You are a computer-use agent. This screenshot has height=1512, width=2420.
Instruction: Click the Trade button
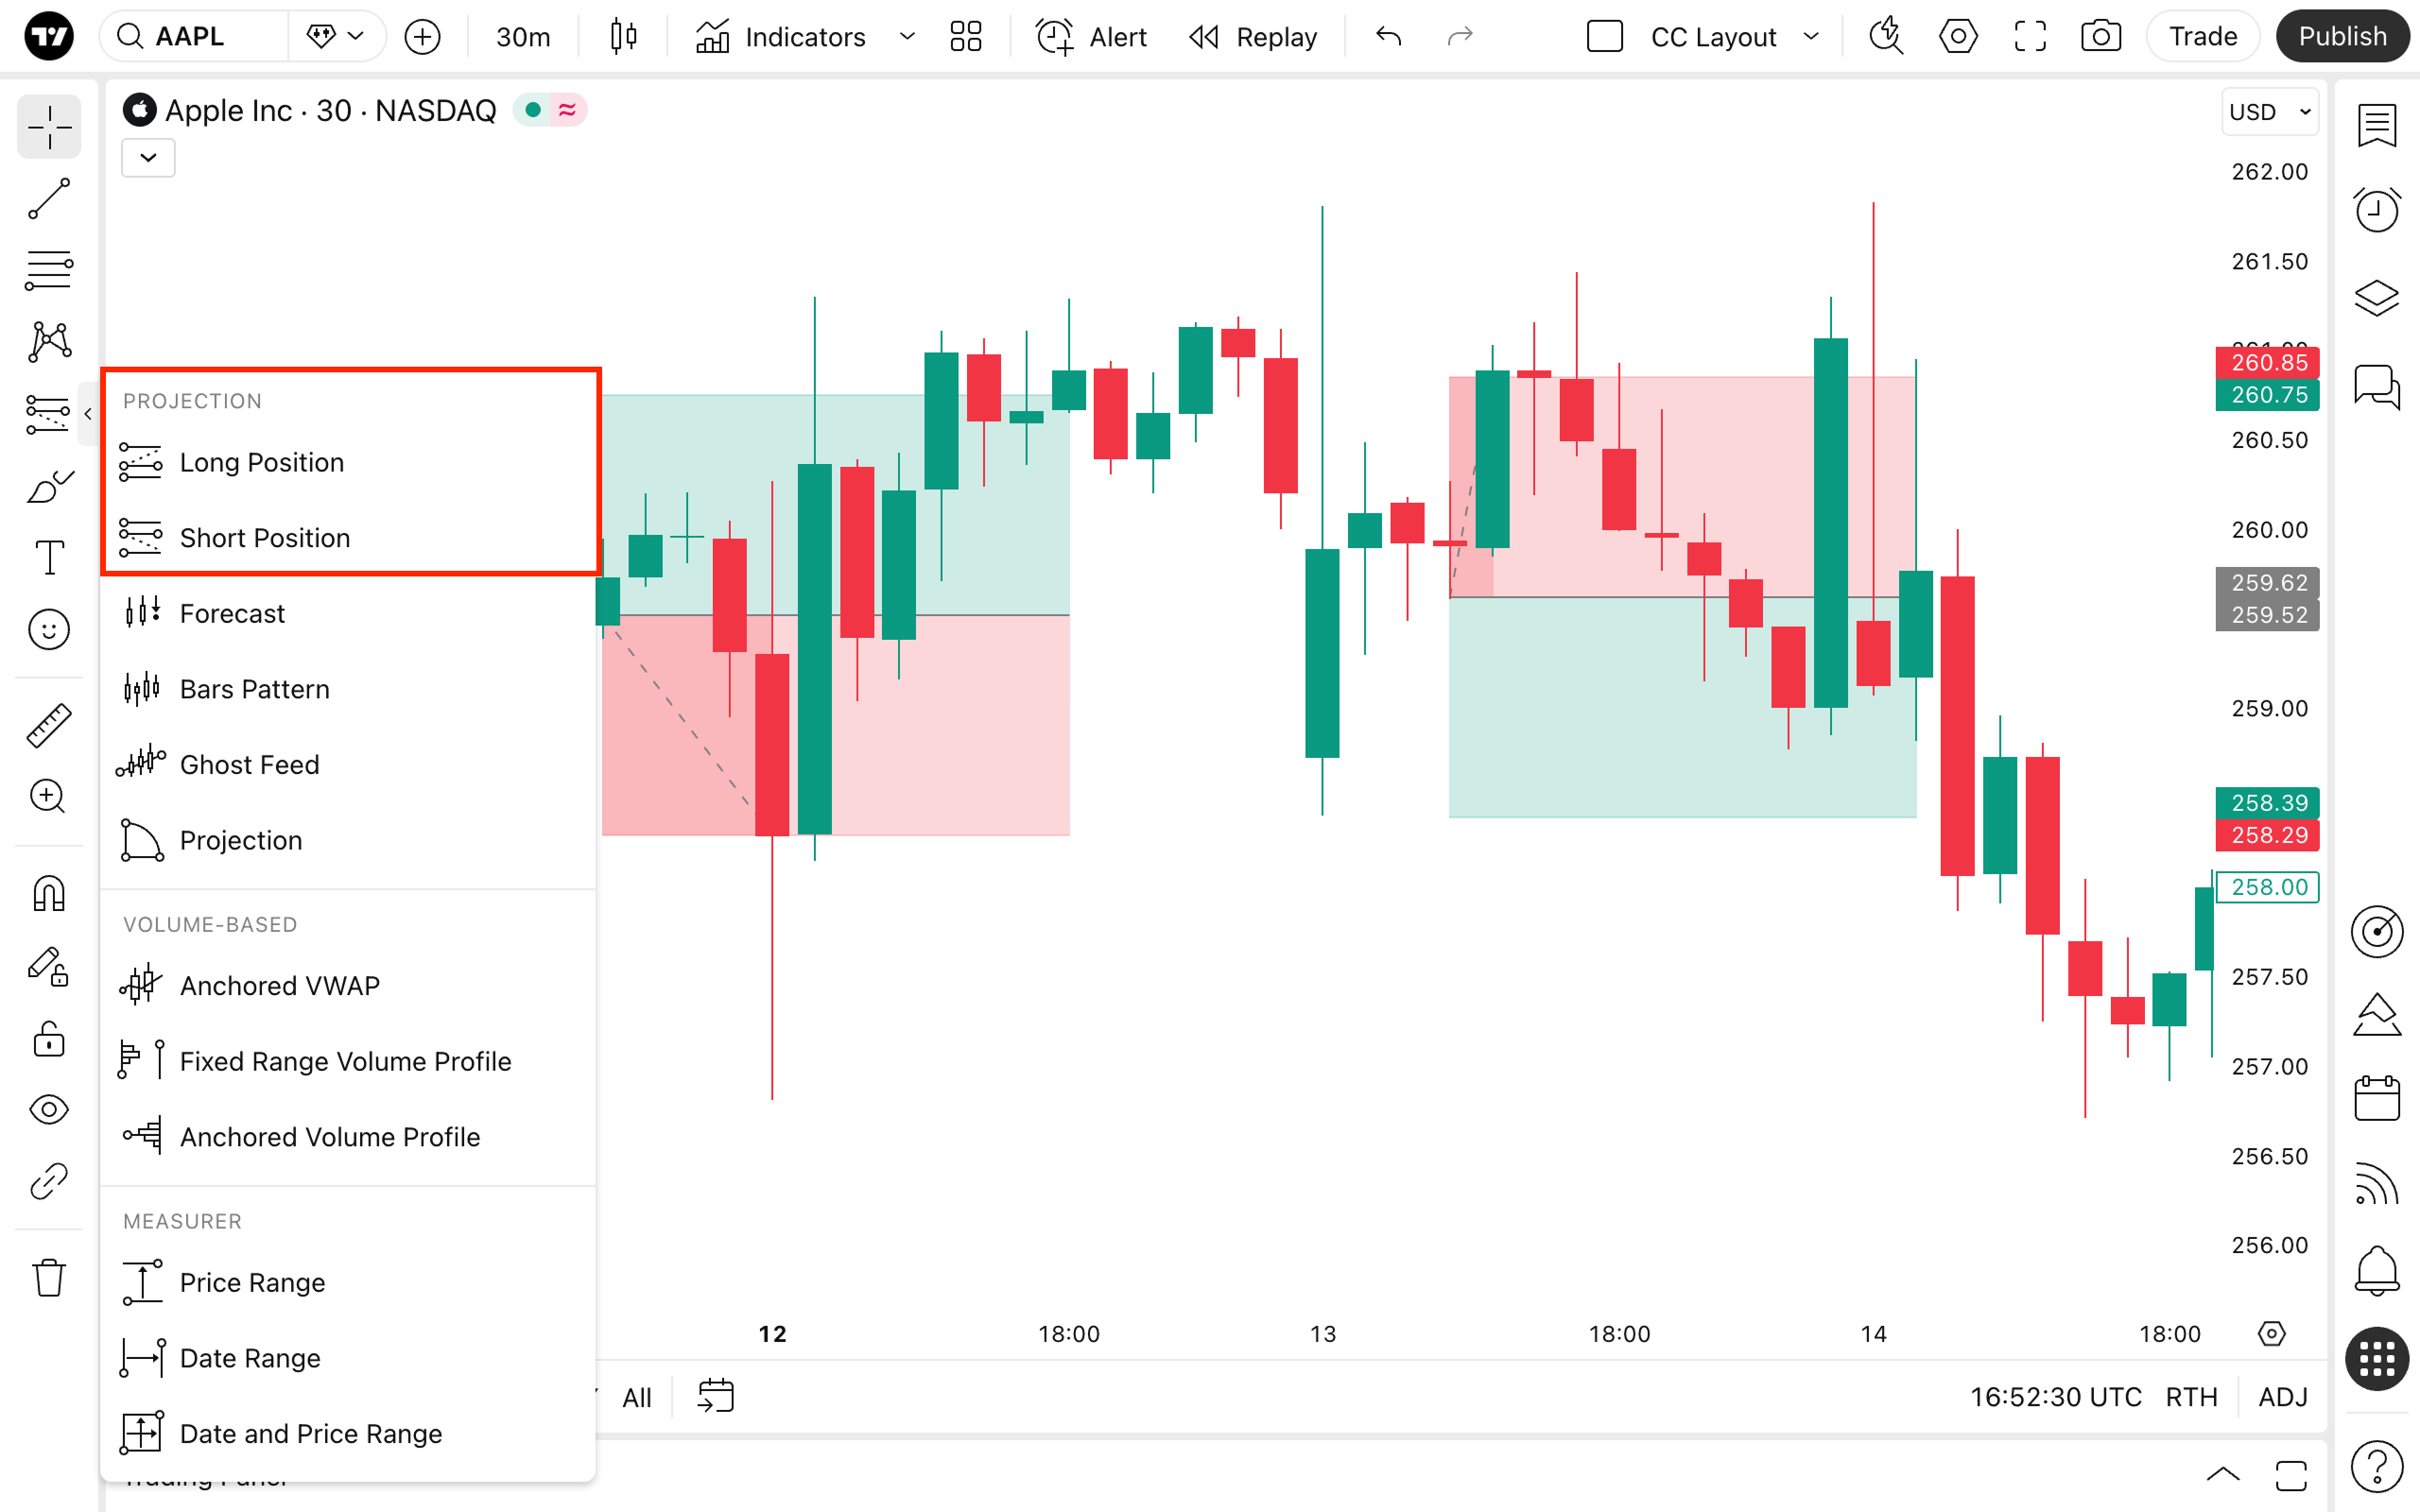tap(2202, 37)
